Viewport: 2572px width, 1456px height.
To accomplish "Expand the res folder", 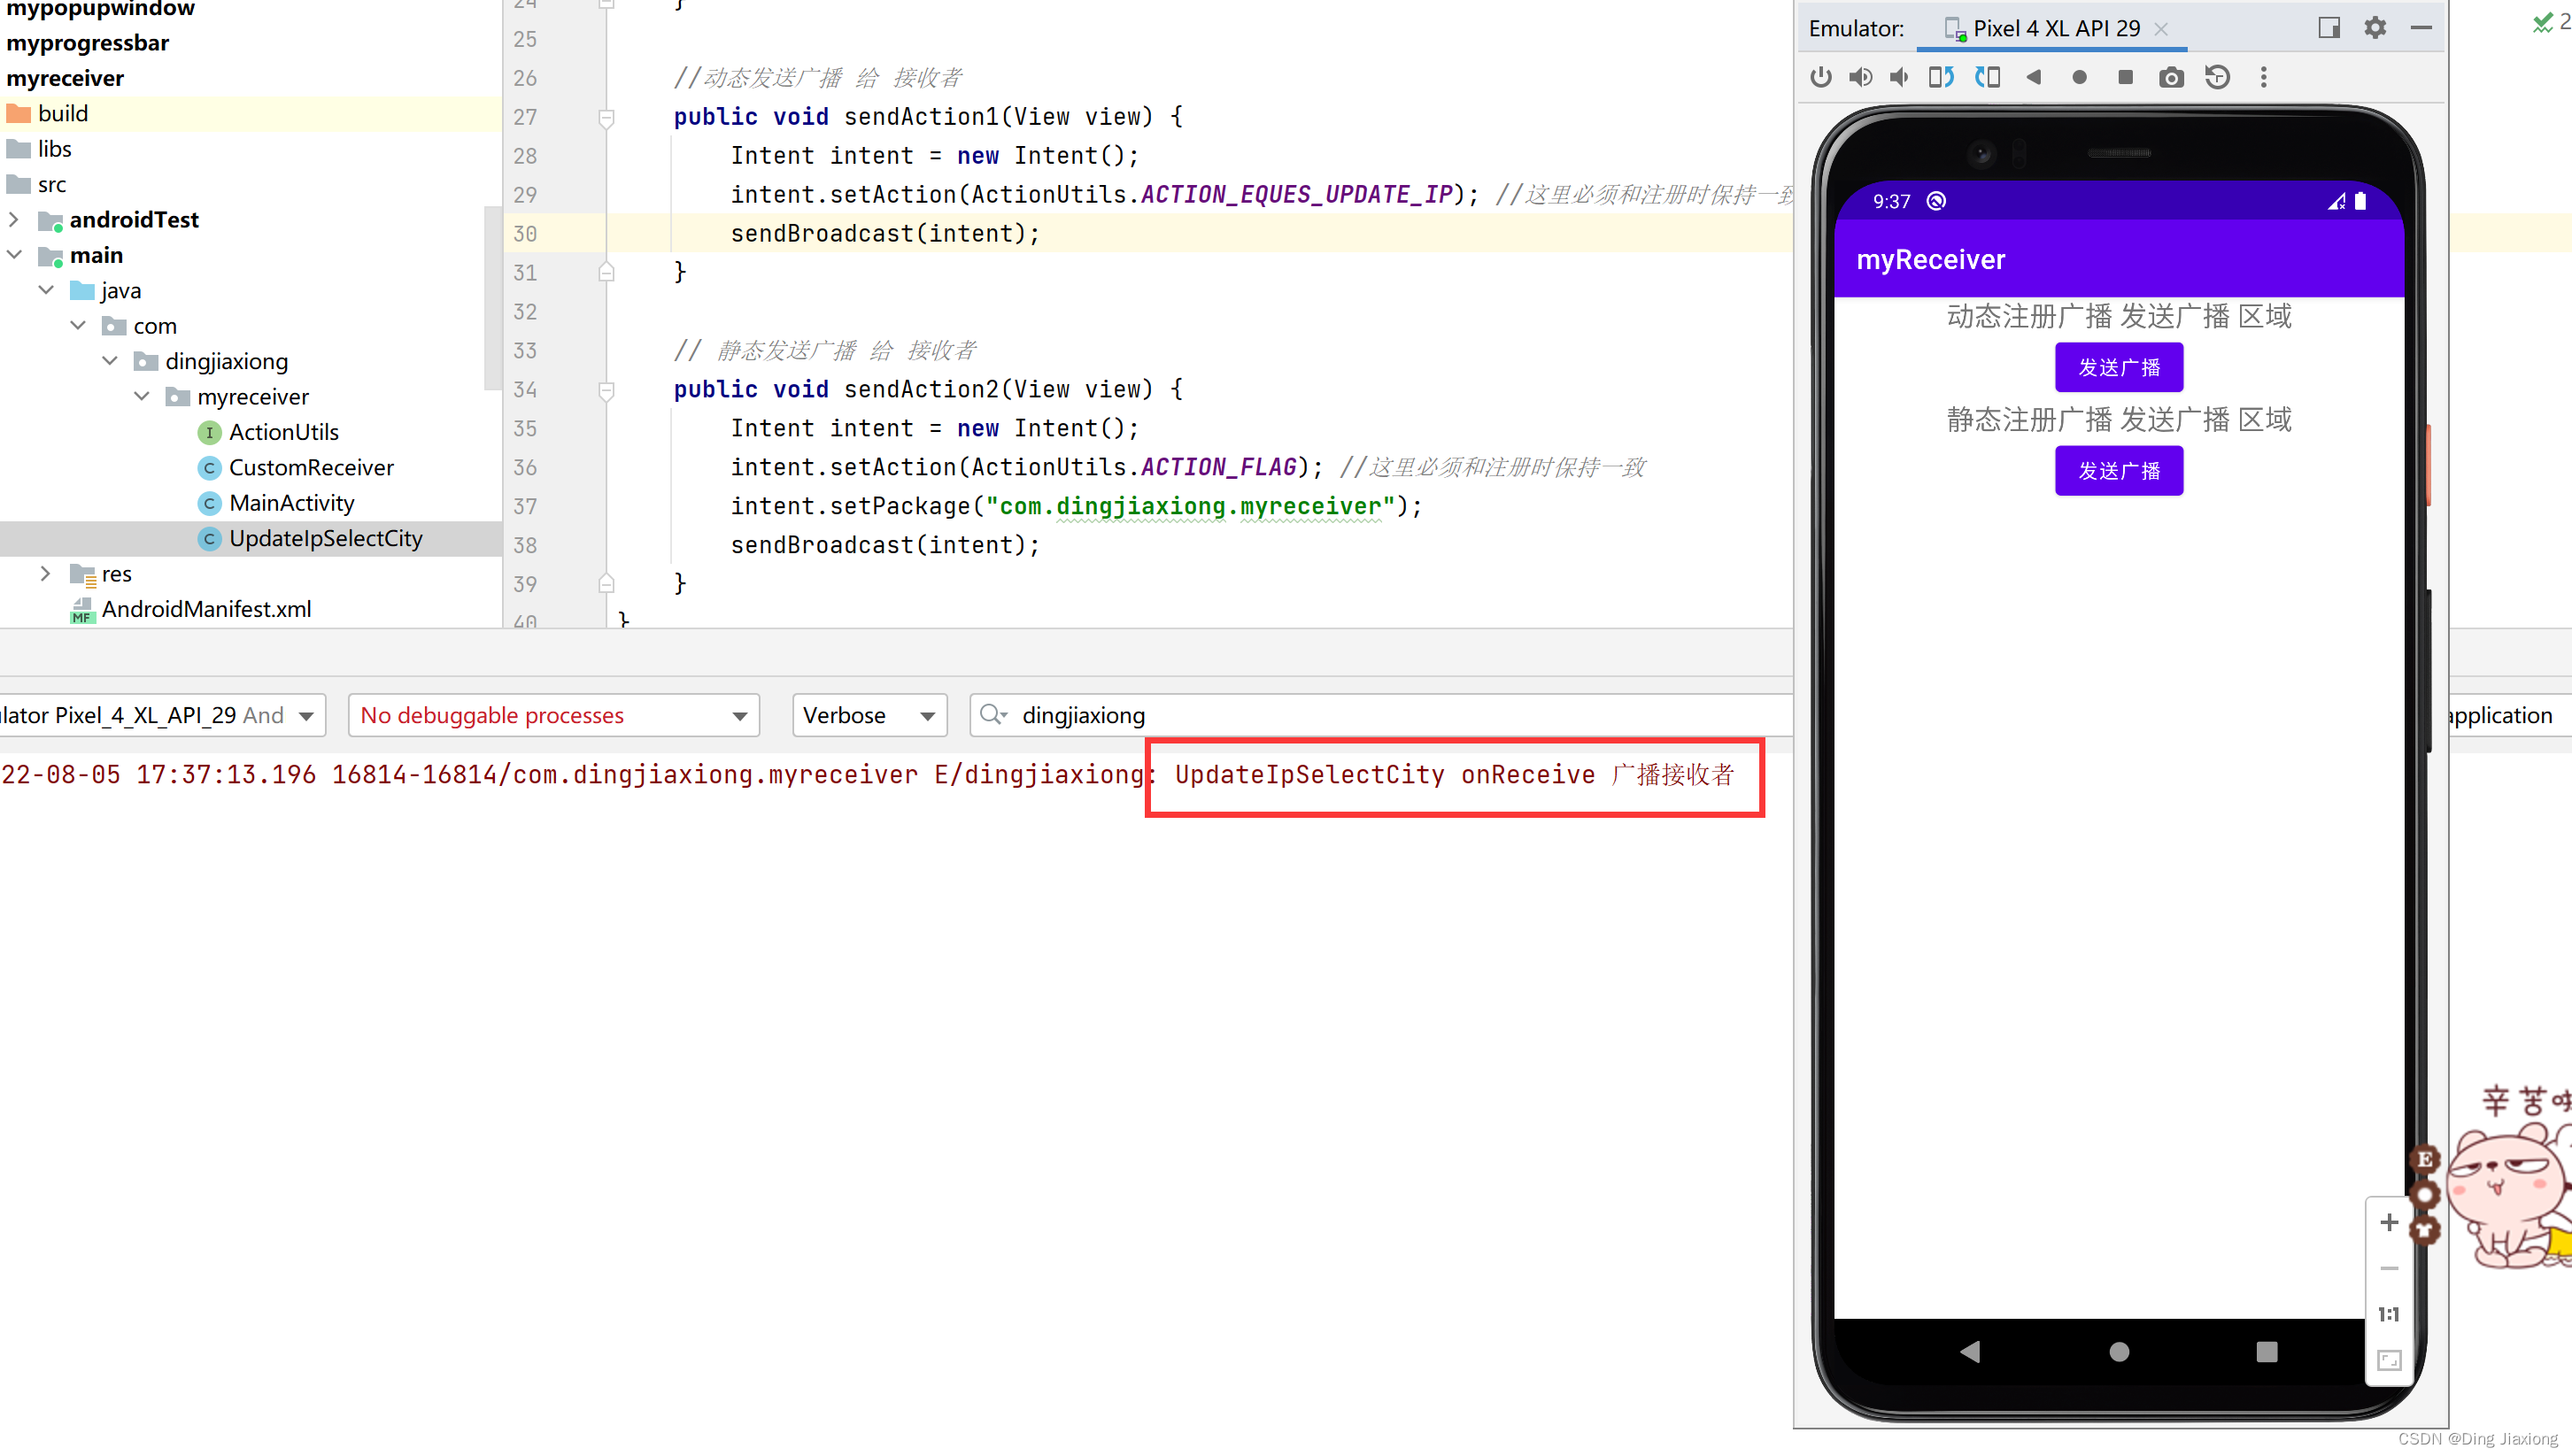I will pyautogui.click(x=46, y=574).
